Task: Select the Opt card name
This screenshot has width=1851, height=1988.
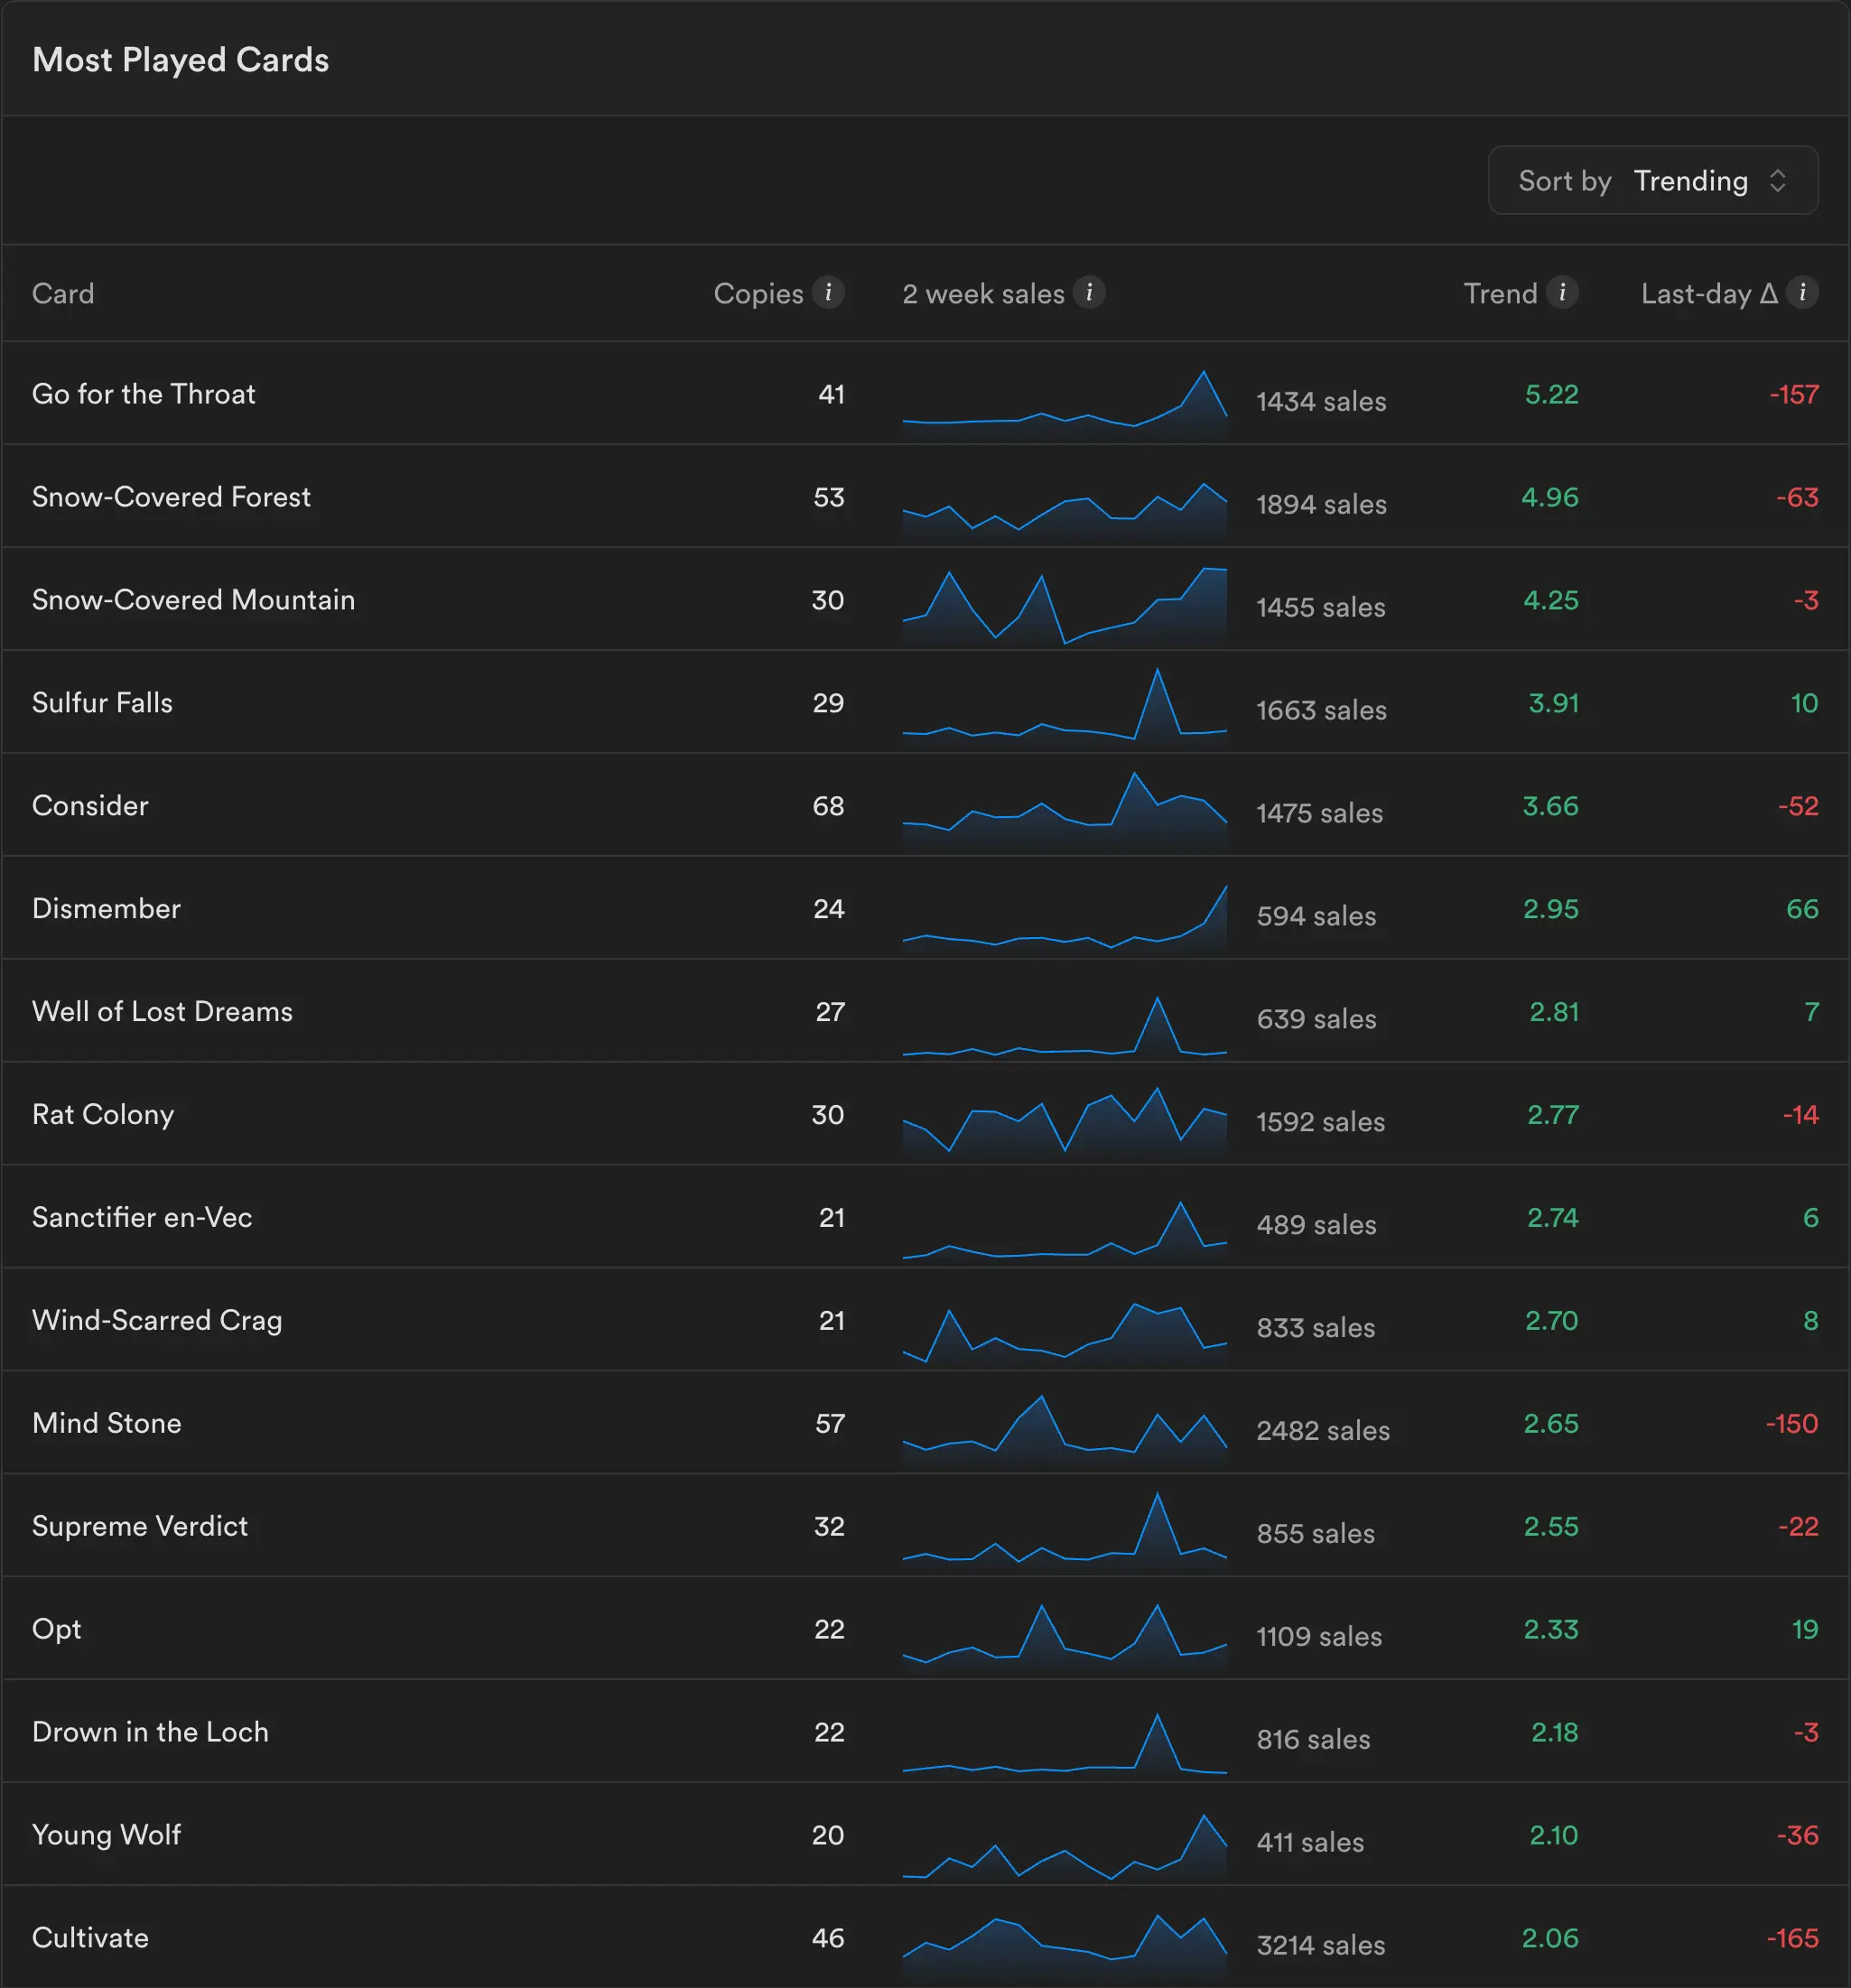Action: click(x=56, y=1629)
